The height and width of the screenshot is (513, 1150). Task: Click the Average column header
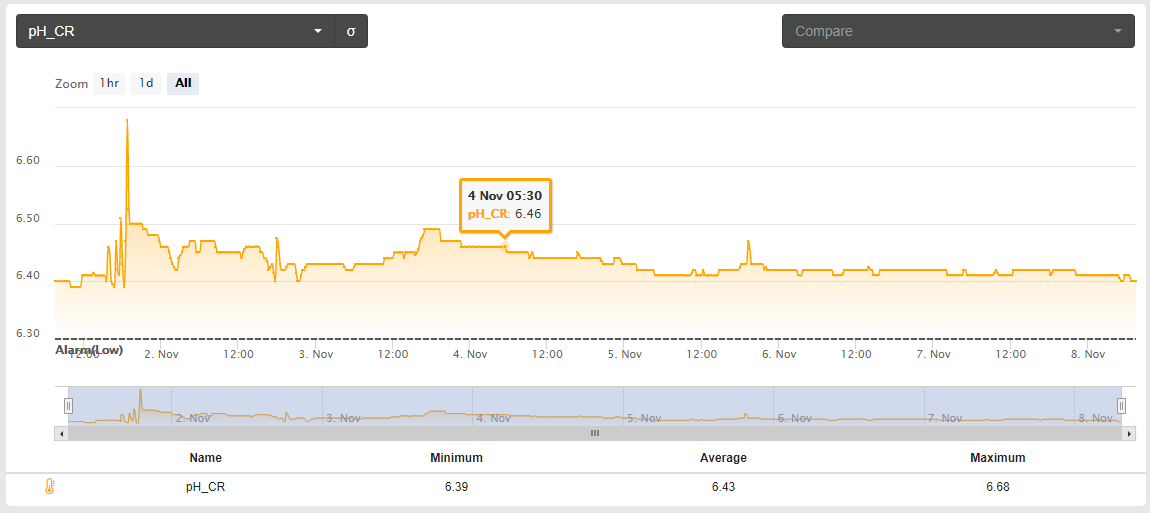[723, 458]
